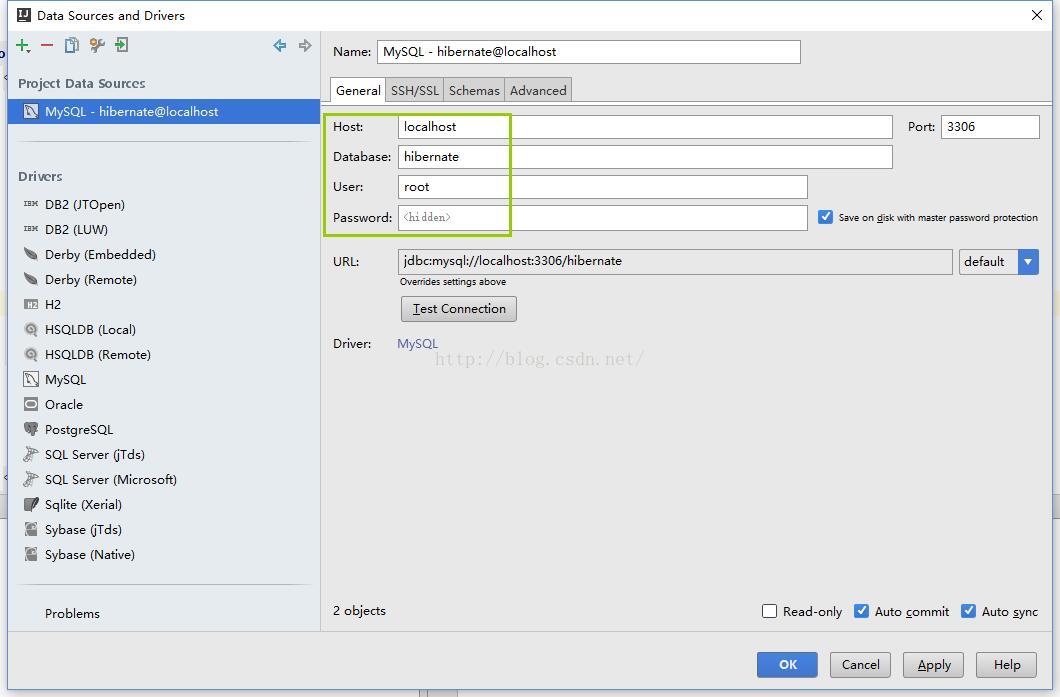Open driver settings via the wrench icon
The image size is (1060, 697).
pos(97,45)
